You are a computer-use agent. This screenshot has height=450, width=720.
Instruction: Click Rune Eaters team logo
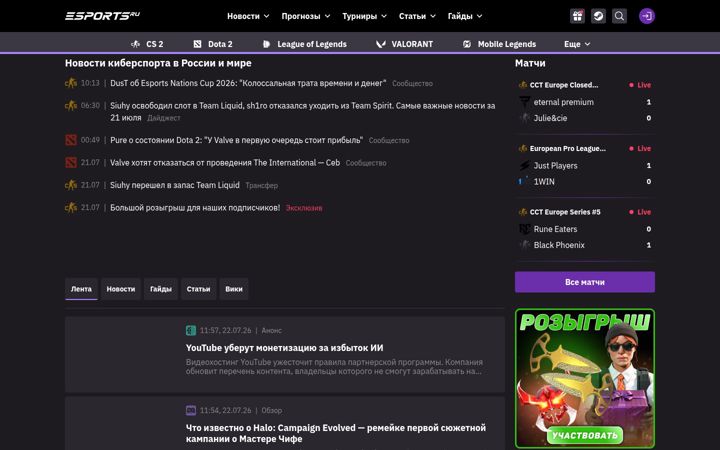524,229
